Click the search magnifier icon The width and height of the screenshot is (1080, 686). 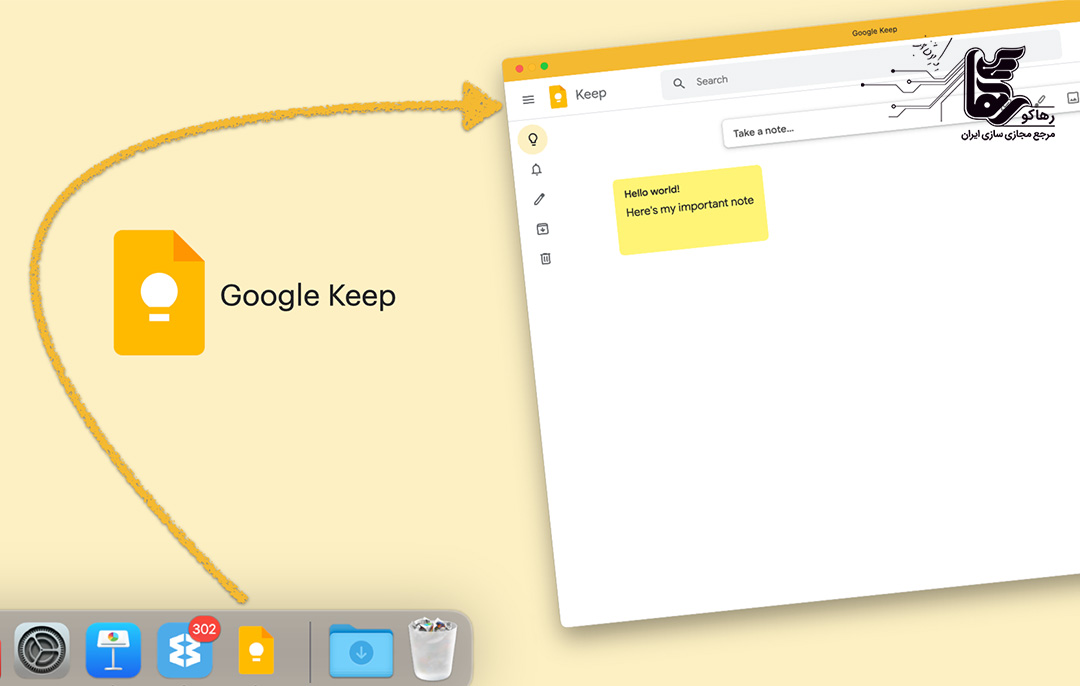coord(679,81)
